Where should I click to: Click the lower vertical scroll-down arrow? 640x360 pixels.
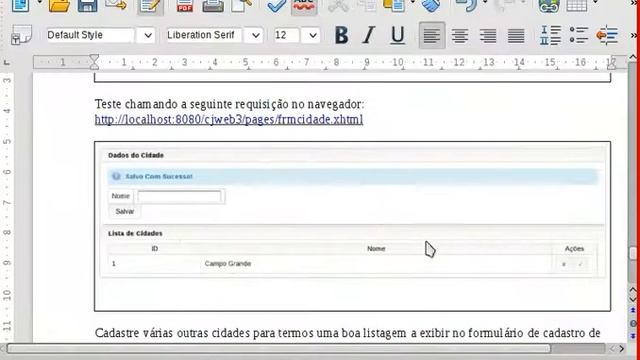633,300
